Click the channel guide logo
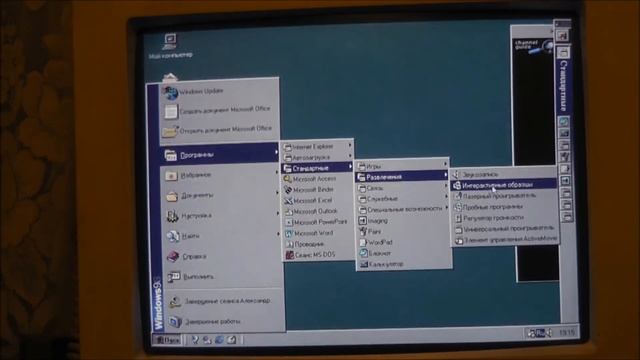The width and height of the screenshot is (640, 360). (x=533, y=47)
